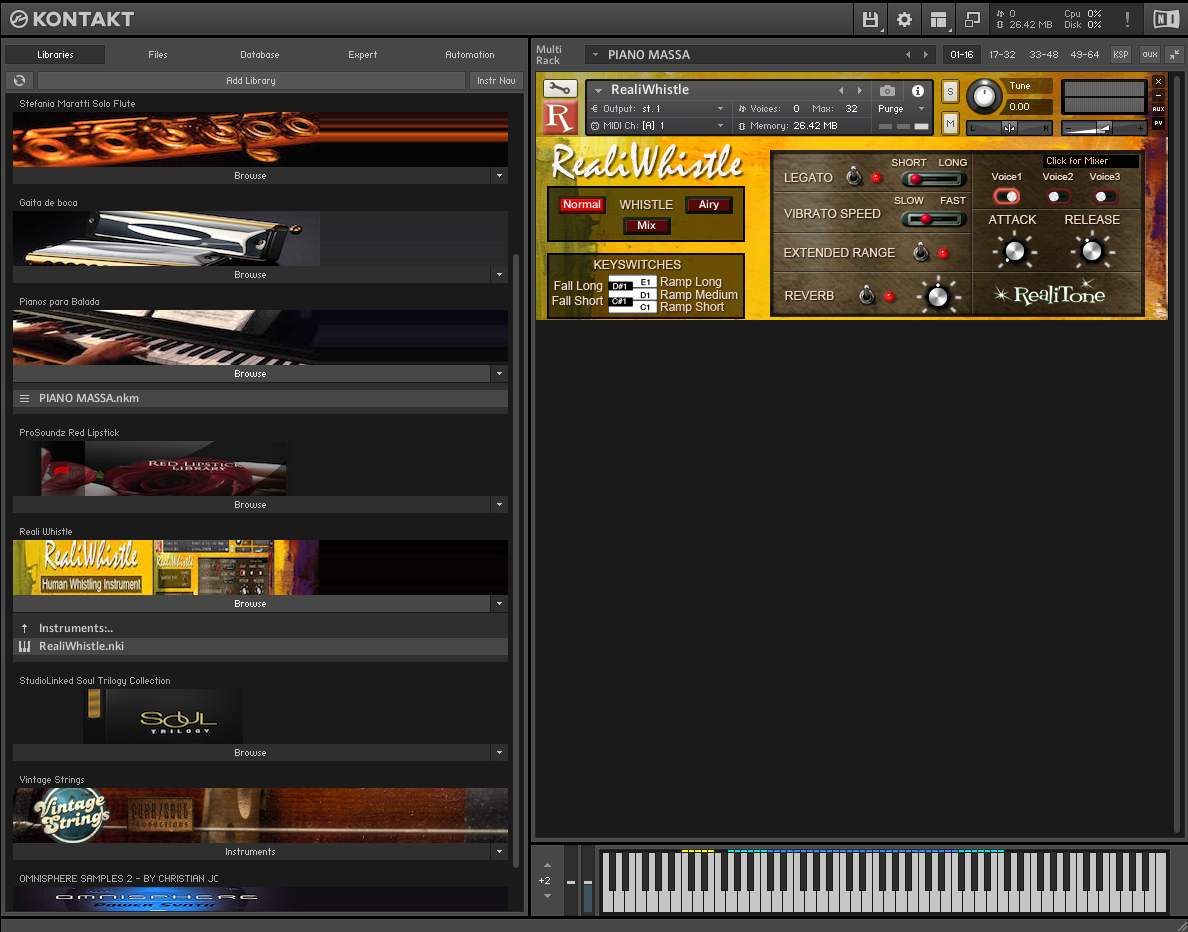Switch to the Database tab
The height and width of the screenshot is (932, 1188).
260,55
